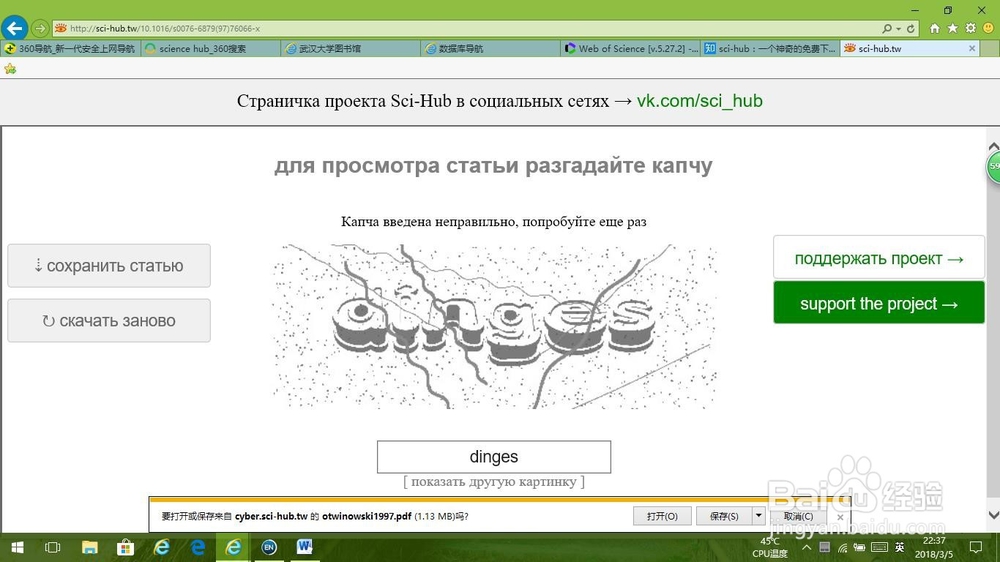Click the page scrollbar down arrow

tap(993, 514)
